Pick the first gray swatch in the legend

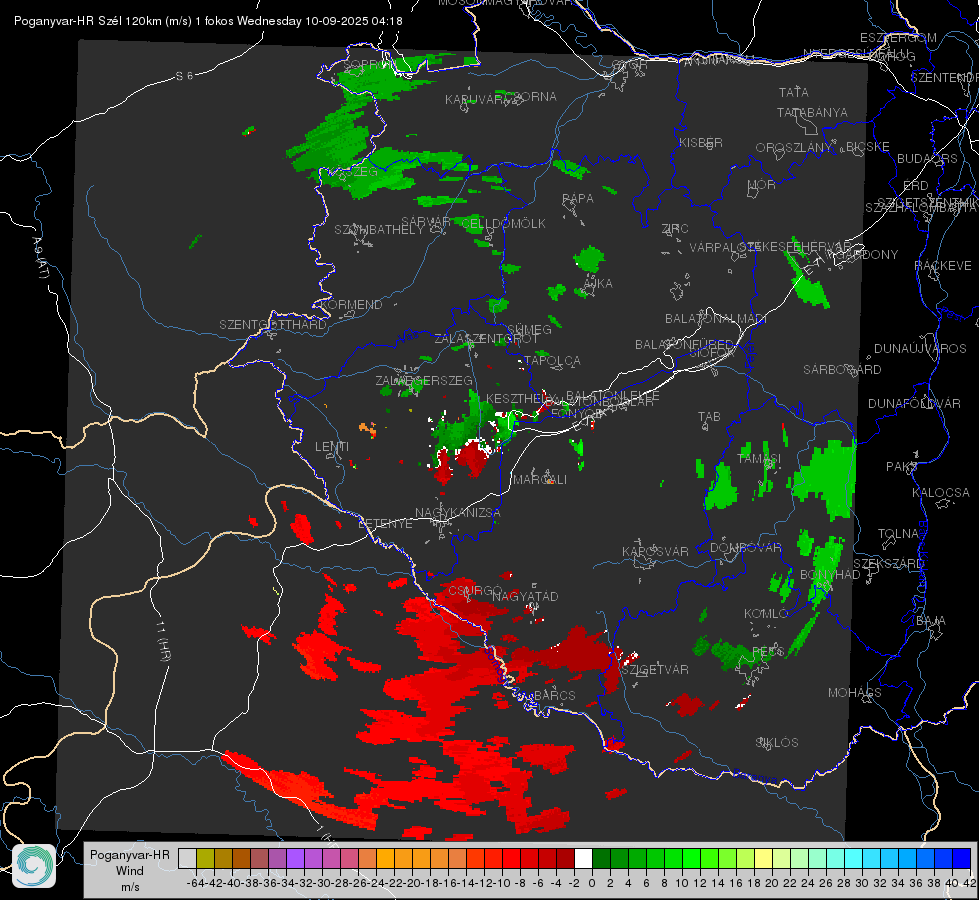coord(187,858)
